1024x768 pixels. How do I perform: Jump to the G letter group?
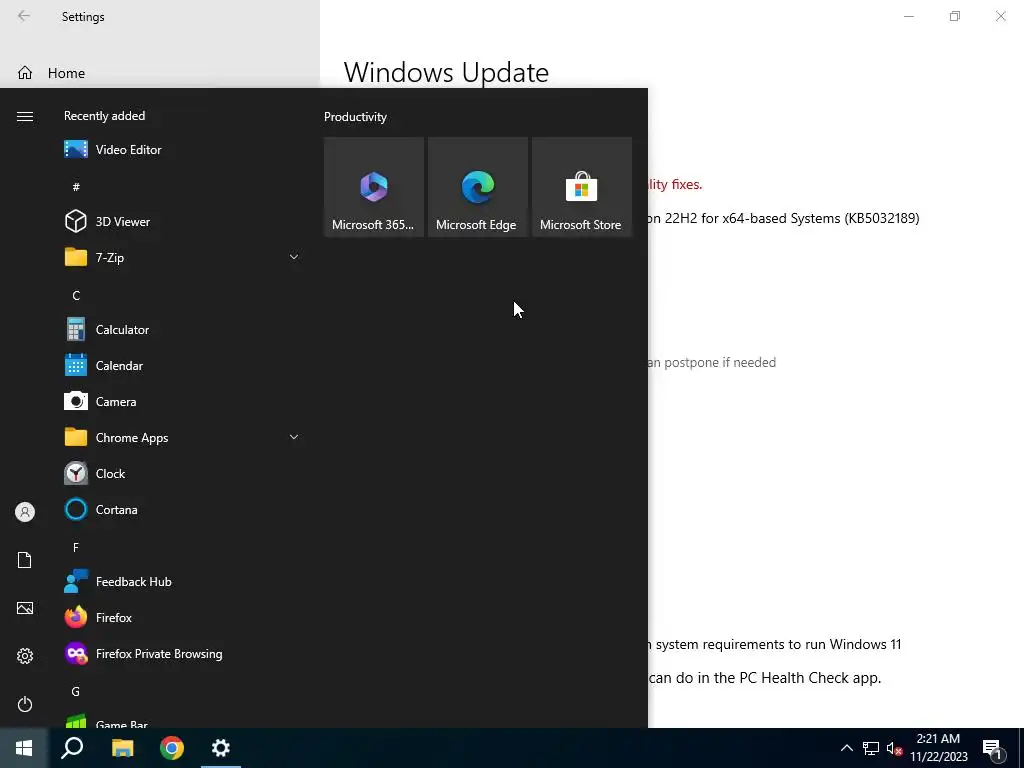pos(76,692)
